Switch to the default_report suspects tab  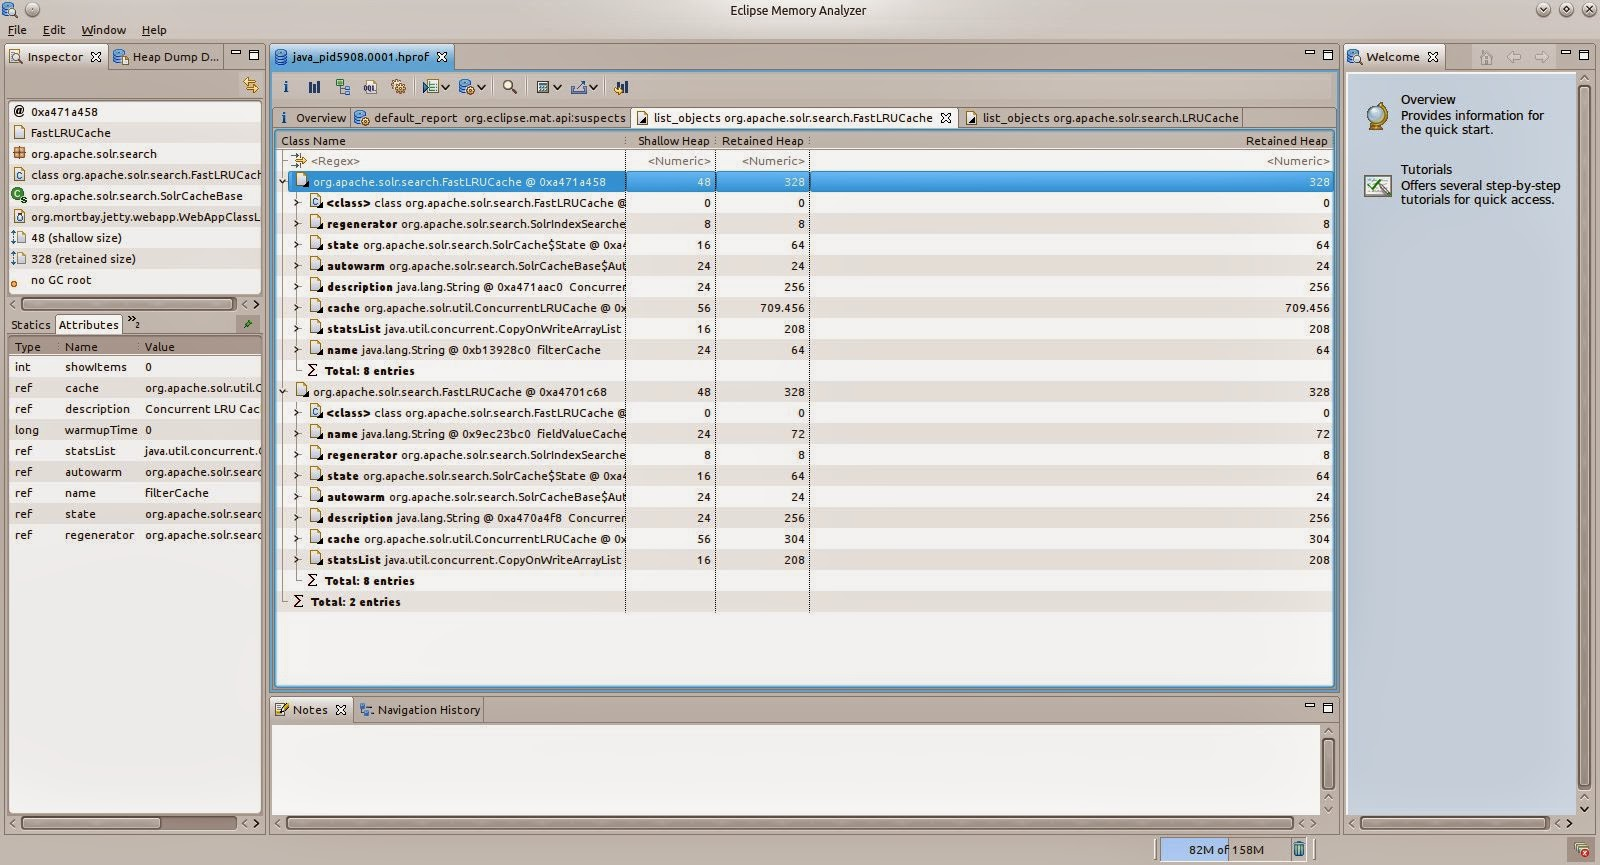pyautogui.click(x=490, y=118)
